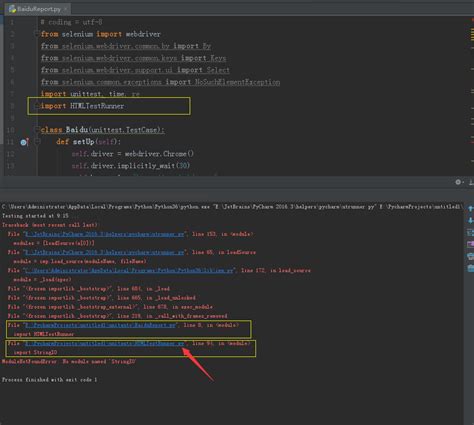Click 'class Baidu(unittest.TestCase):' line
Screen dimensions: 474x425
point(103,130)
